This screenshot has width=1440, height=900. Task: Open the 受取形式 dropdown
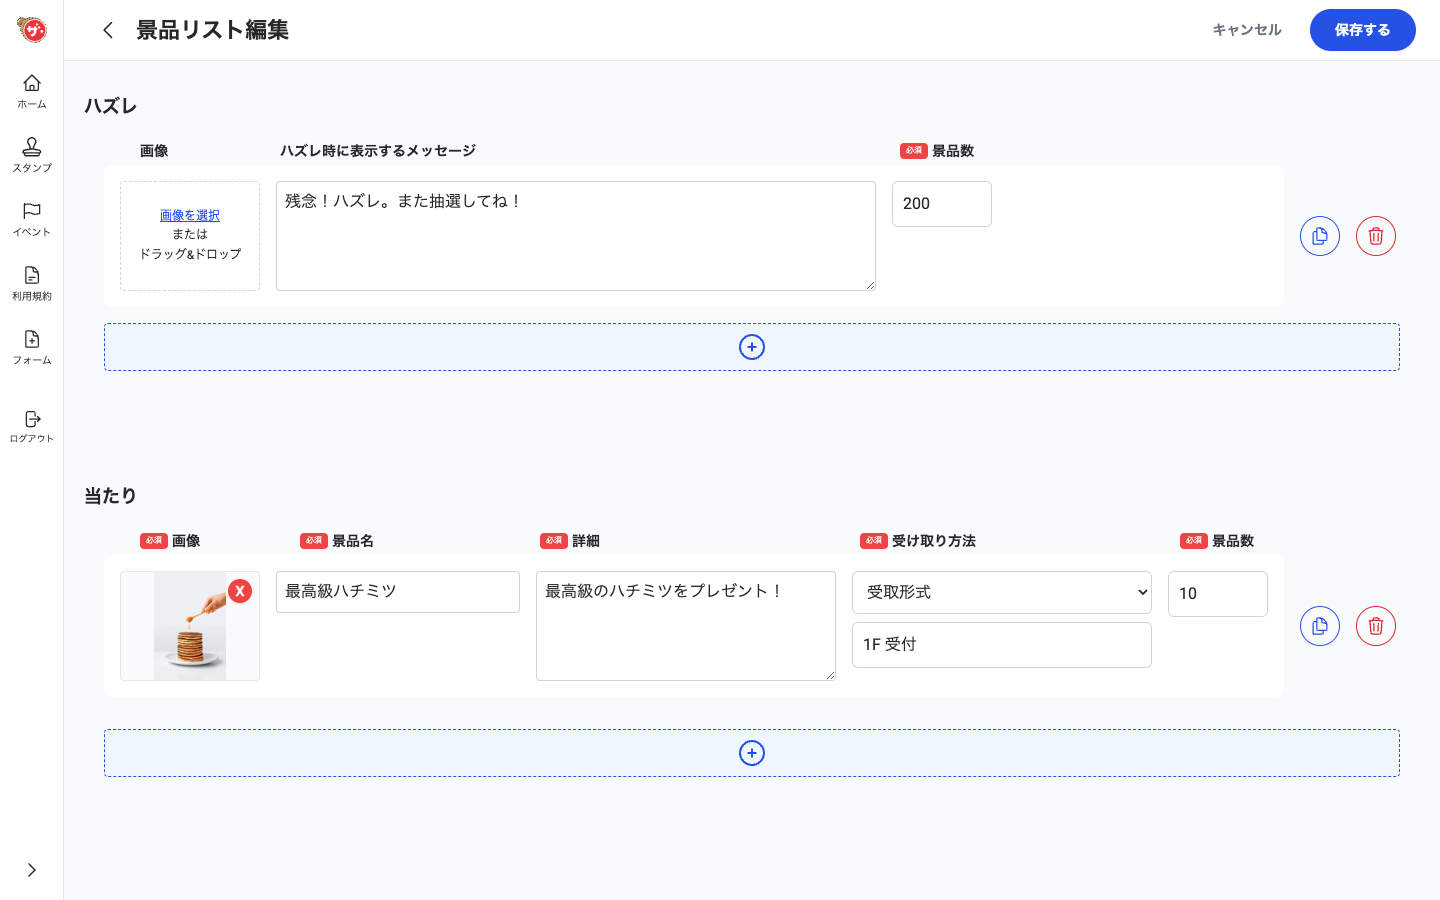[x=1001, y=592]
